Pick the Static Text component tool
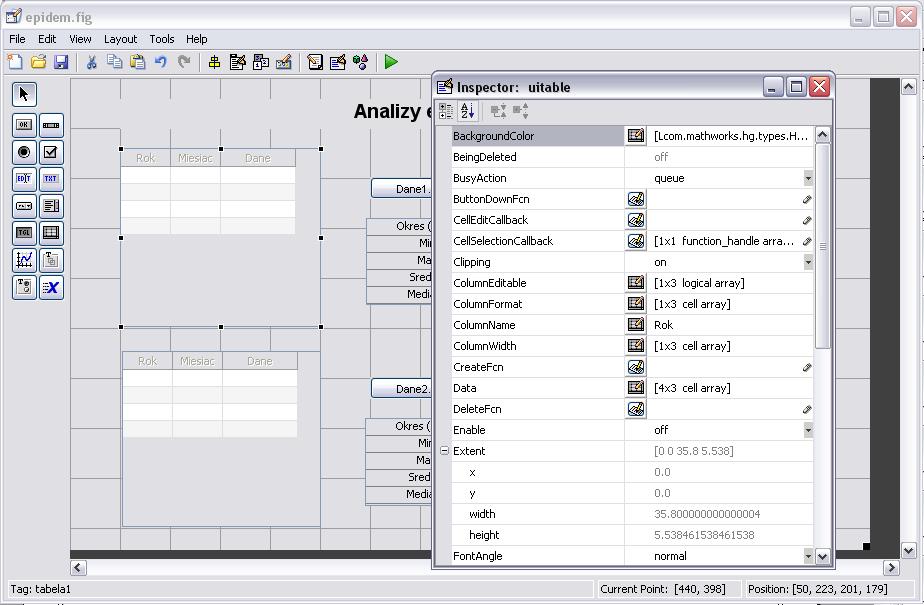Screen dimensions: 924x605 click(51, 179)
